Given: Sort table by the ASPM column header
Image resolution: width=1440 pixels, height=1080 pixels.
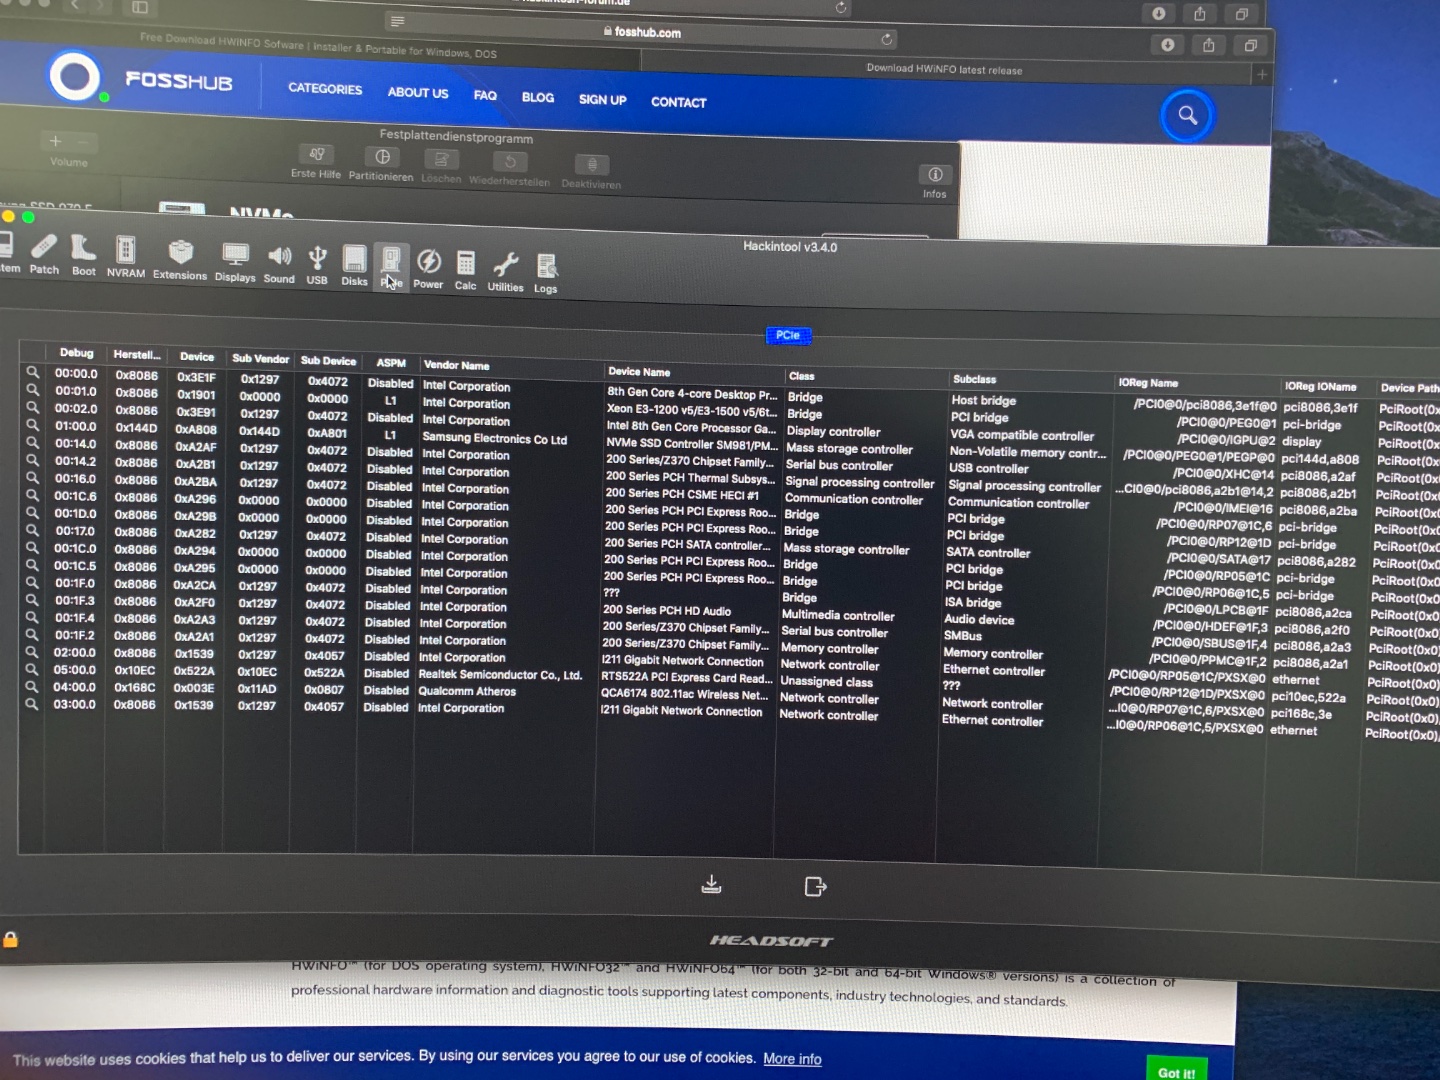Looking at the screenshot, I should (391, 362).
